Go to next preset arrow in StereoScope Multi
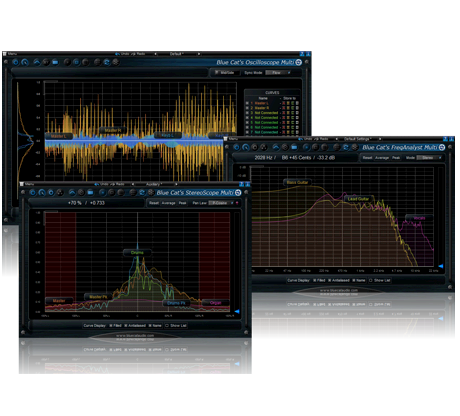The height and width of the screenshot is (416, 460). click(176, 184)
